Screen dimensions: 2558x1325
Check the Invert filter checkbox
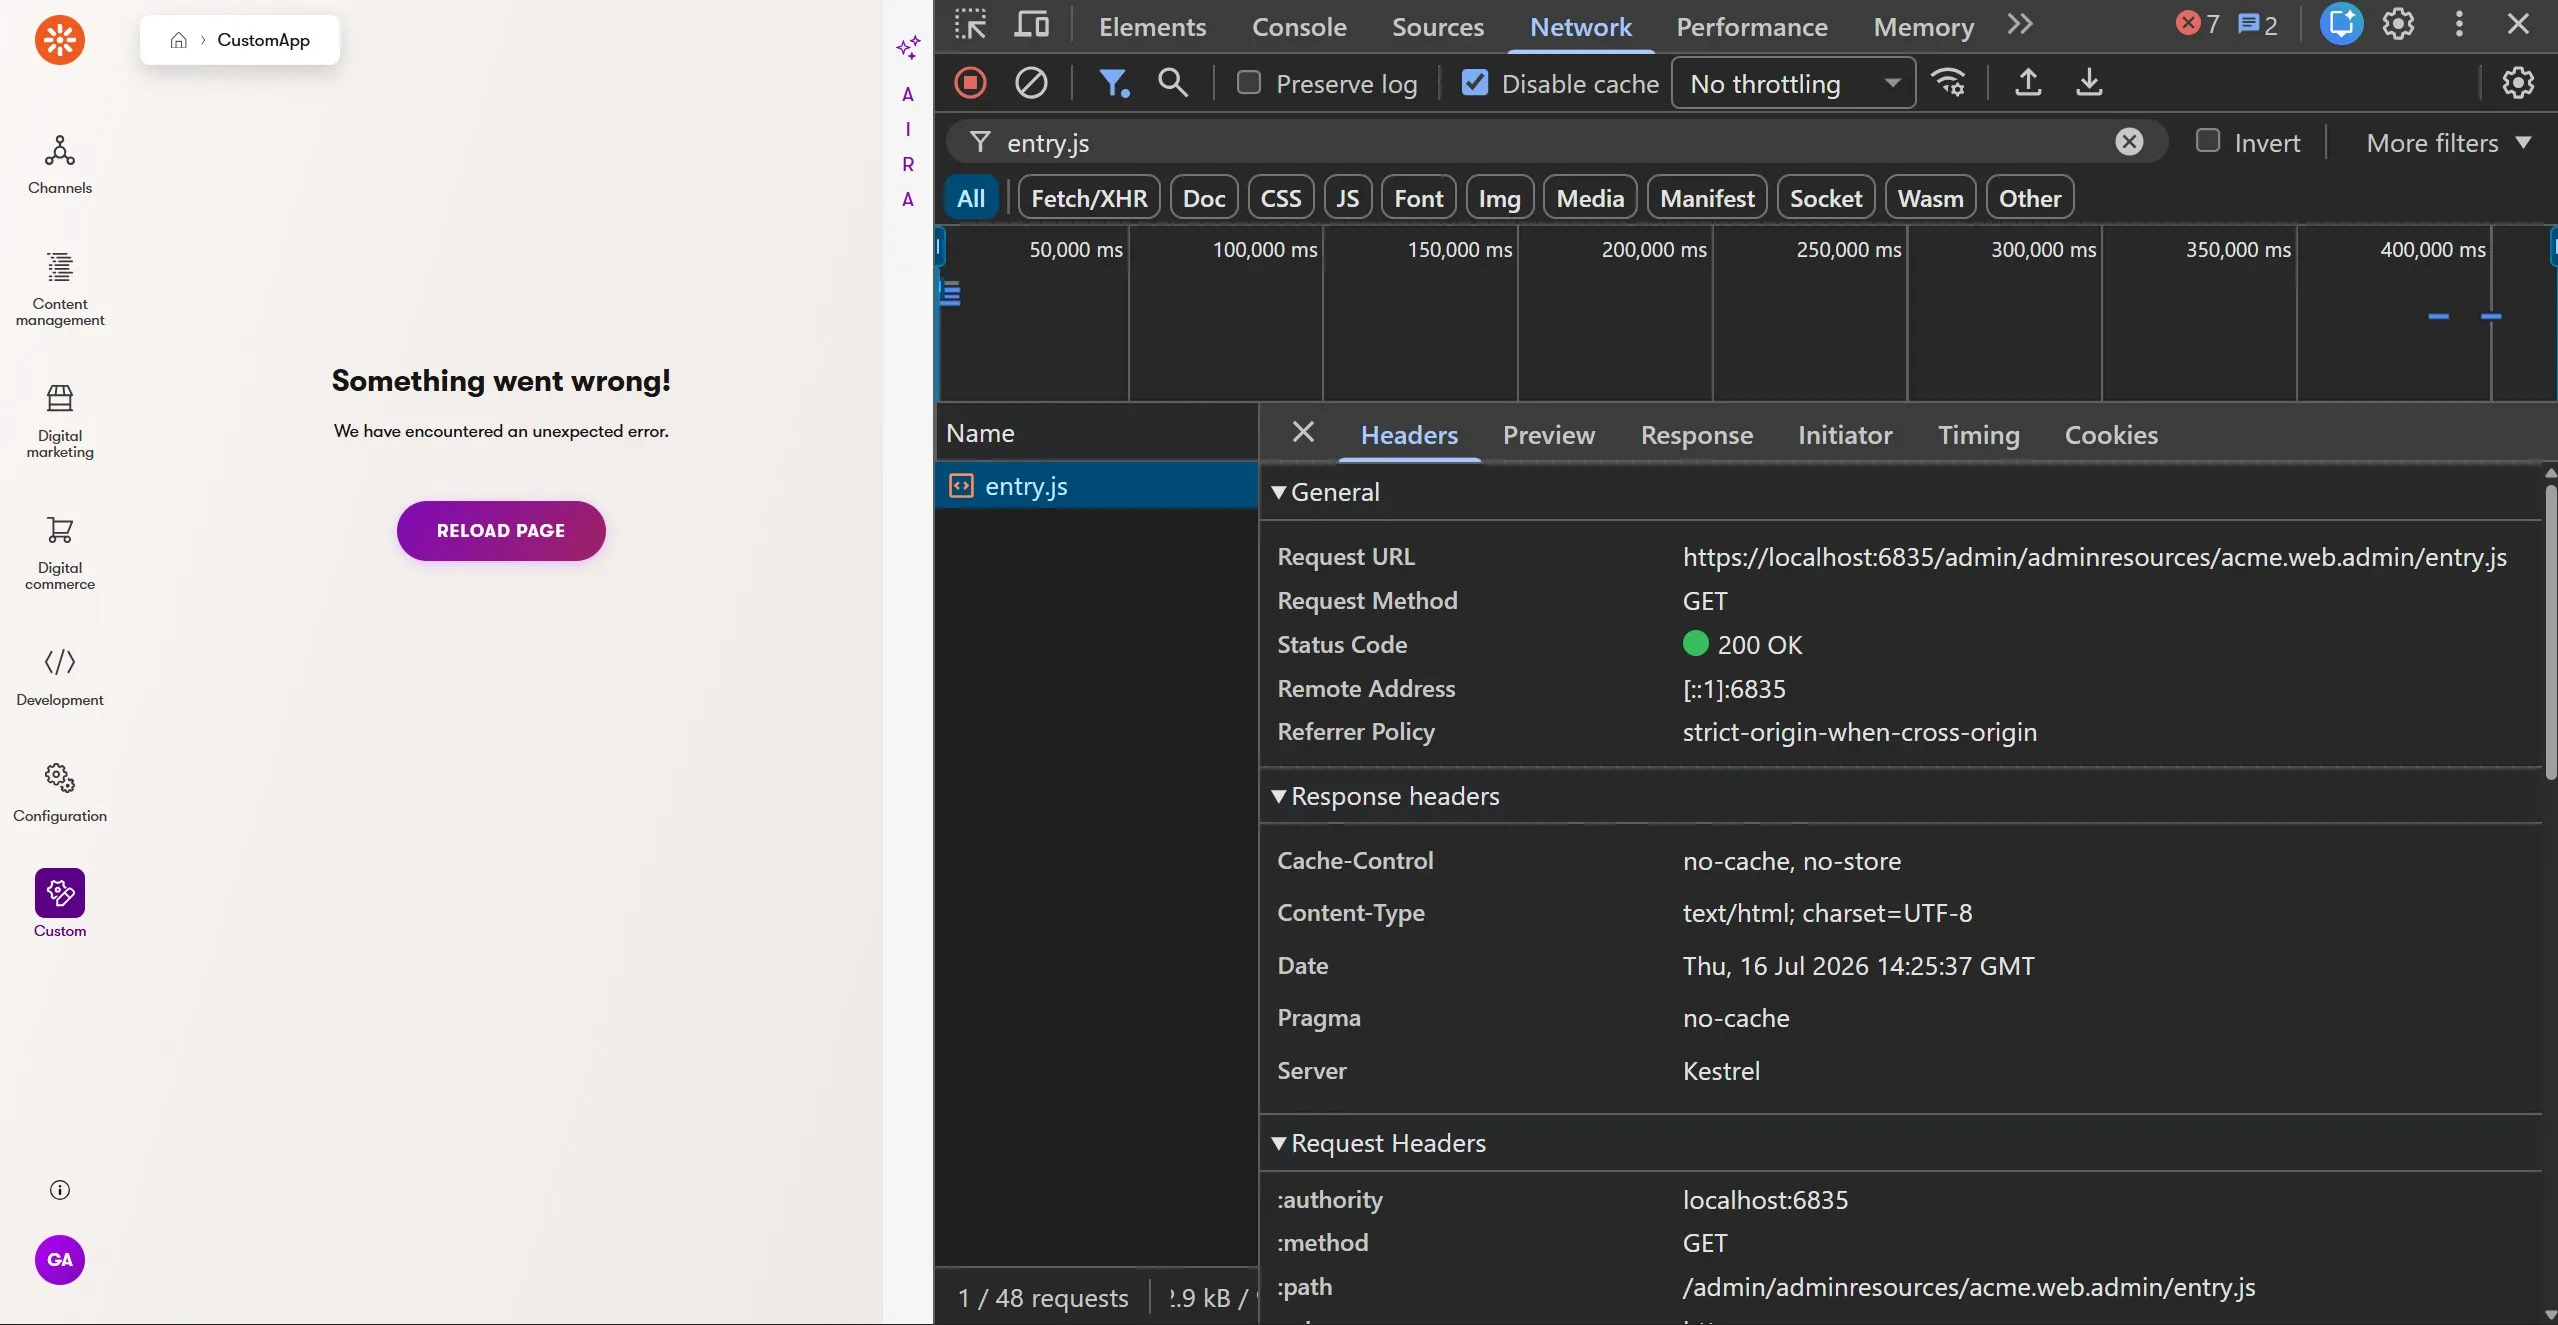(2208, 142)
